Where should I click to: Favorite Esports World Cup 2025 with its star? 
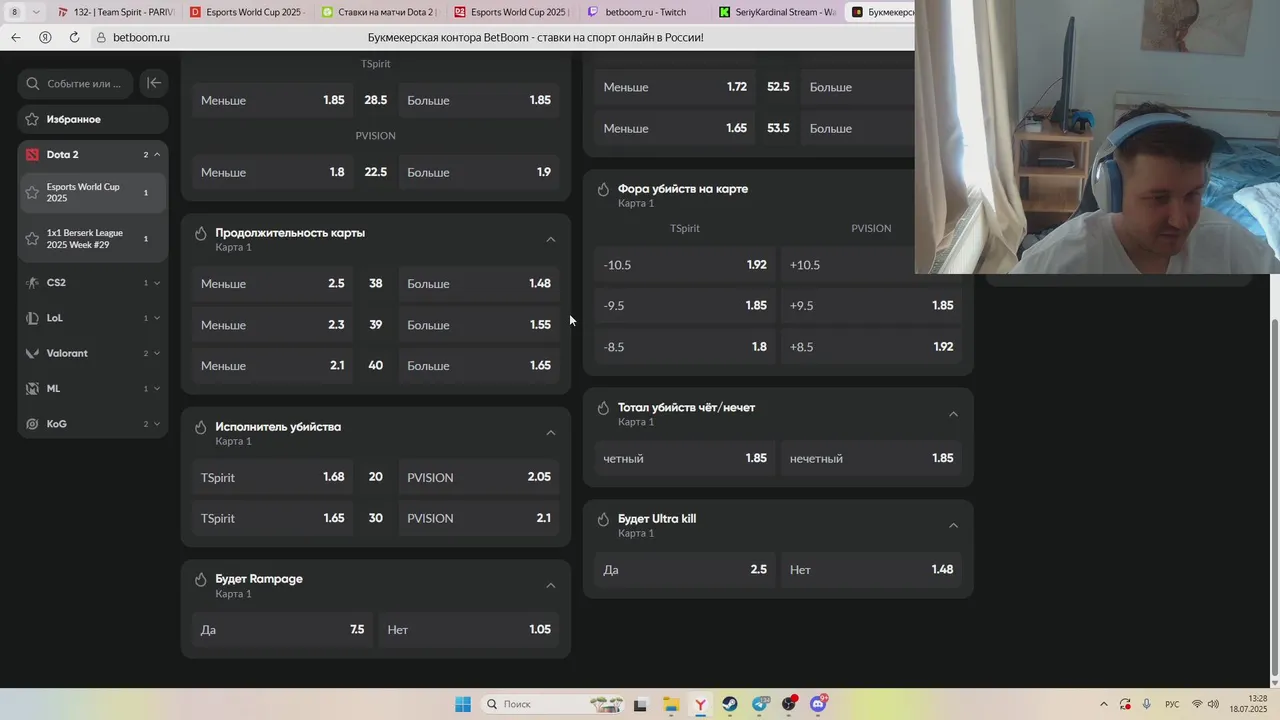(x=32, y=192)
